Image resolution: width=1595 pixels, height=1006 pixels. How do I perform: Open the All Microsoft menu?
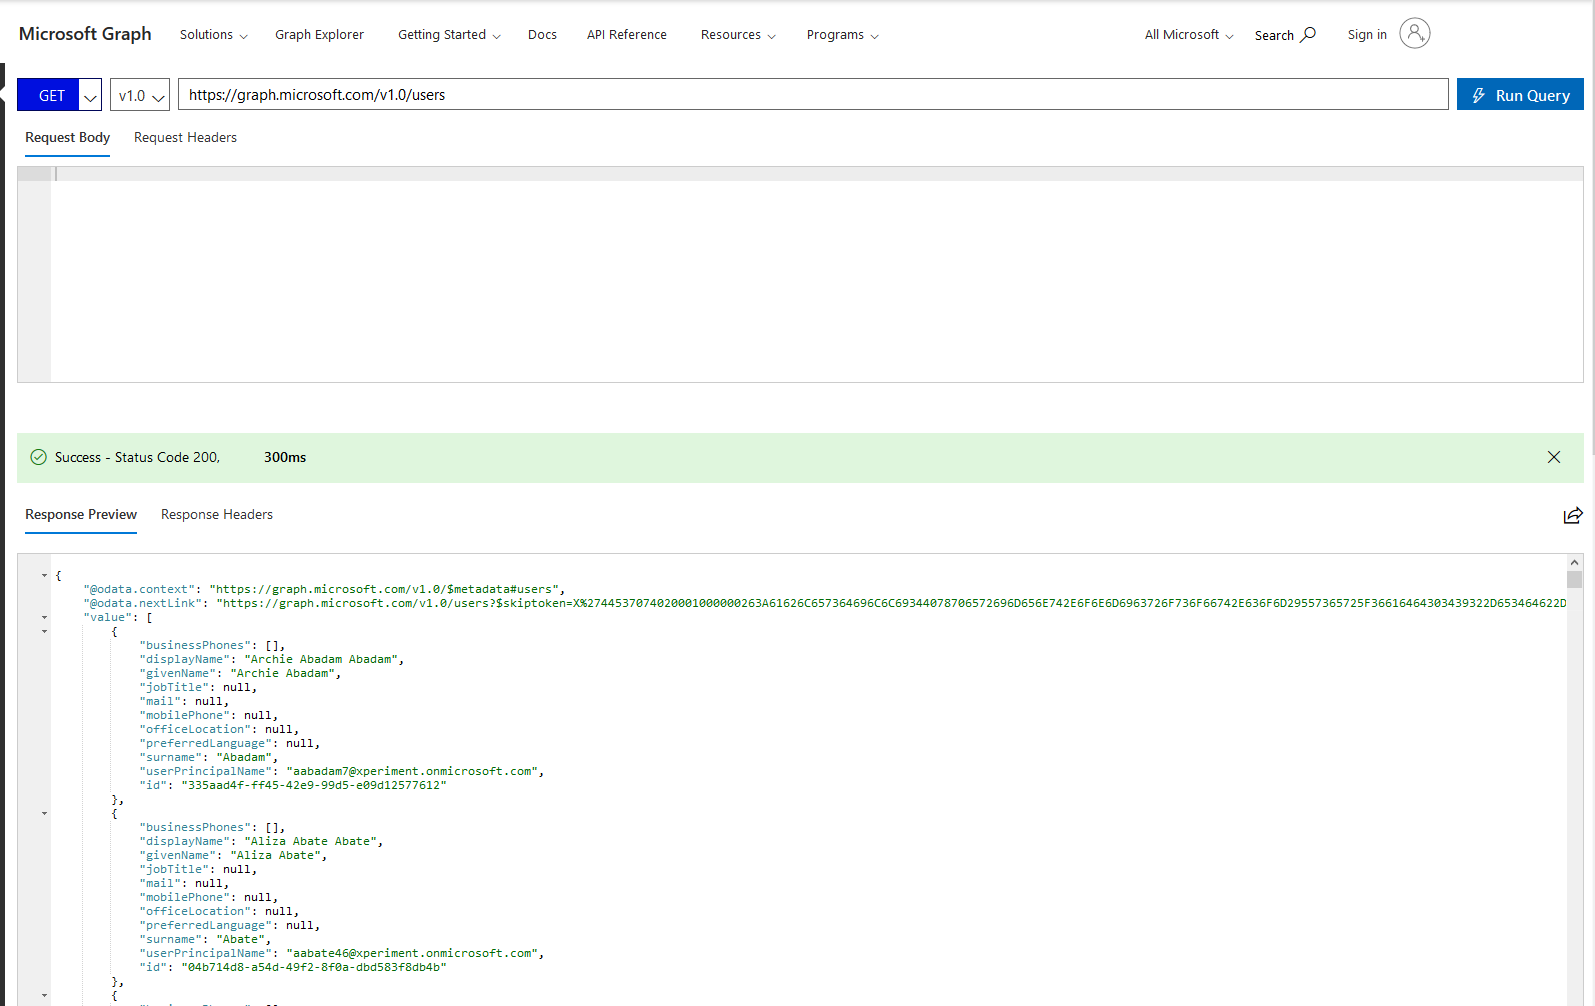click(1189, 35)
